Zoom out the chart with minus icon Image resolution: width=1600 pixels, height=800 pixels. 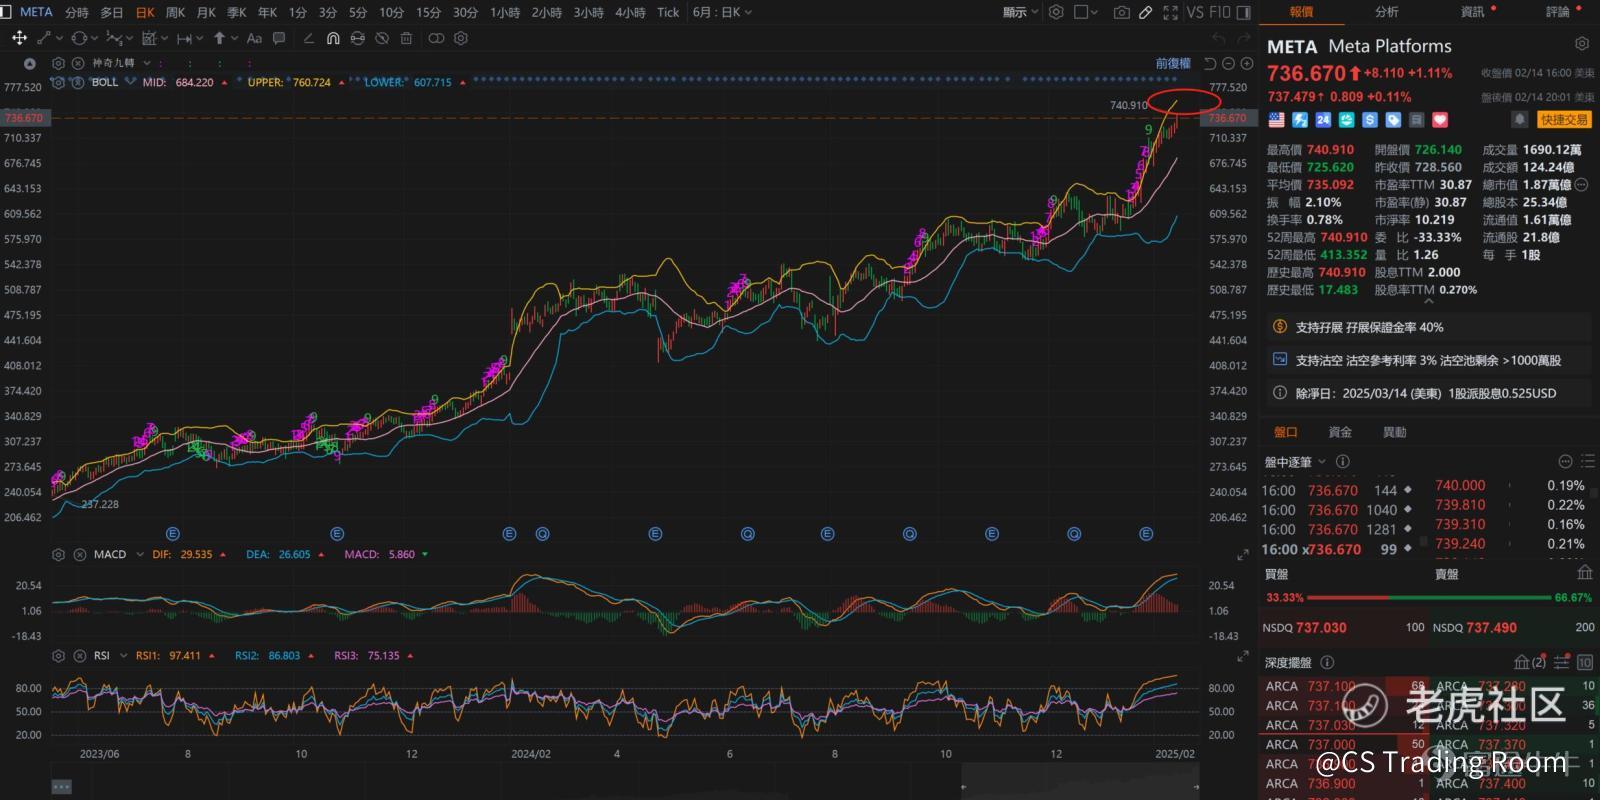1228,63
